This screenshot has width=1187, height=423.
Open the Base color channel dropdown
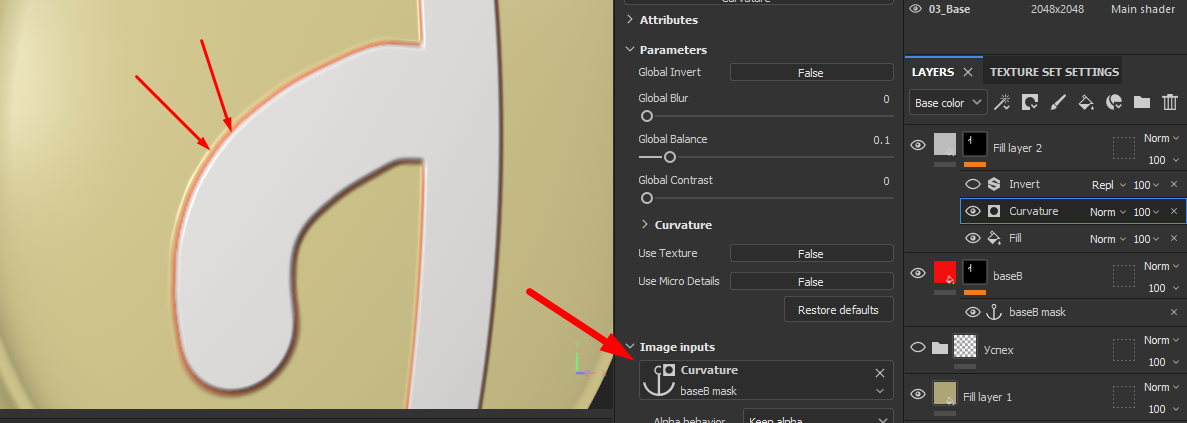949,103
